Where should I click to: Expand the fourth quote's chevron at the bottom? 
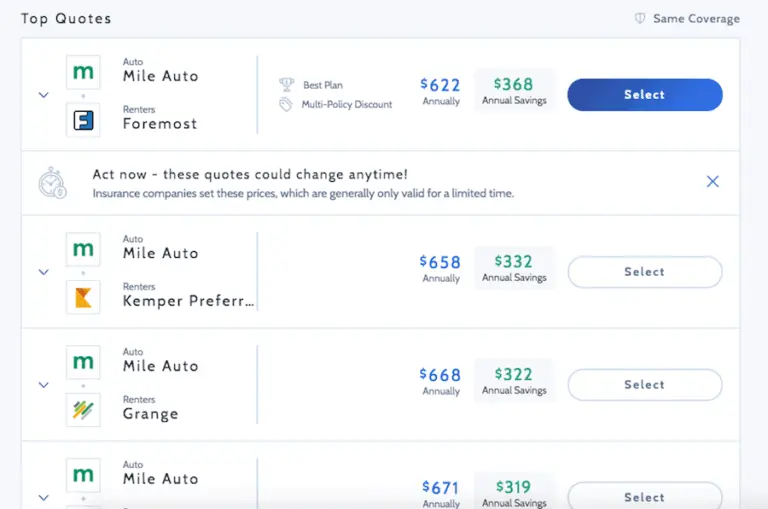pos(43,497)
